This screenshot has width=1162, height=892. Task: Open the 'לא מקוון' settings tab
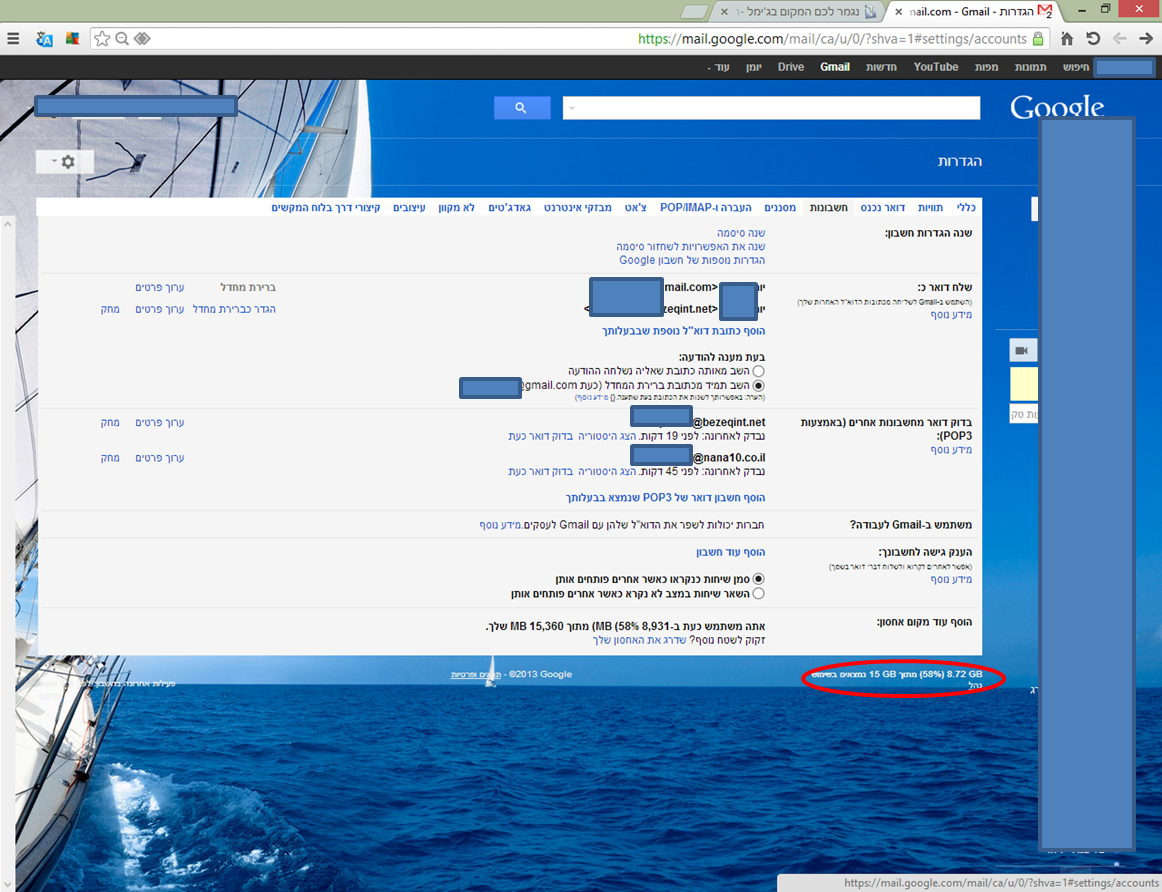click(456, 207)
